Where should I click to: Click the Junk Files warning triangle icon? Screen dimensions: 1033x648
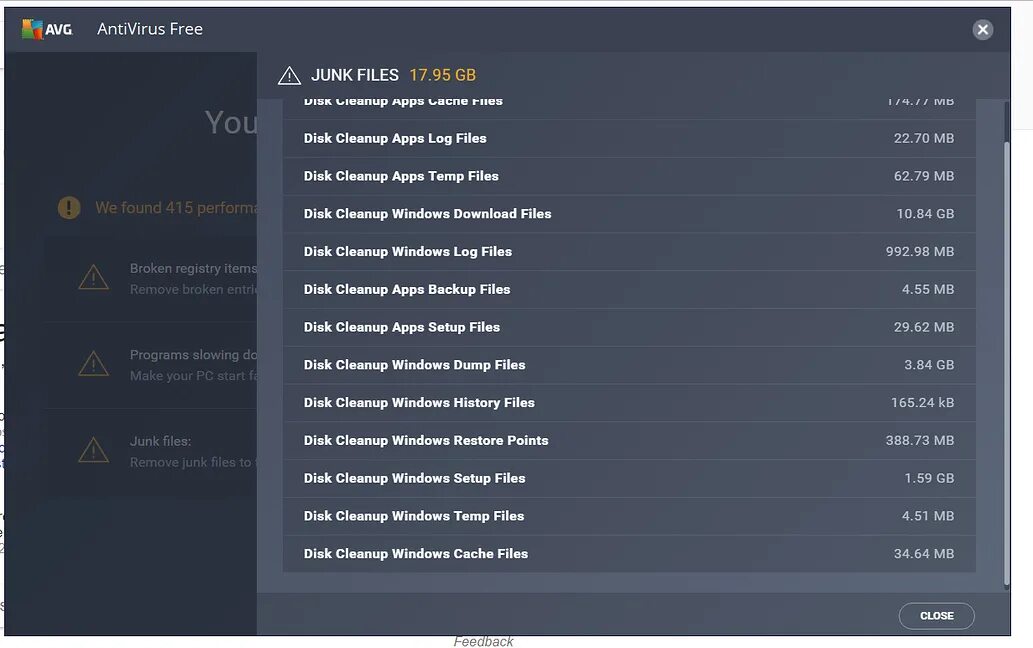[289, 76]
